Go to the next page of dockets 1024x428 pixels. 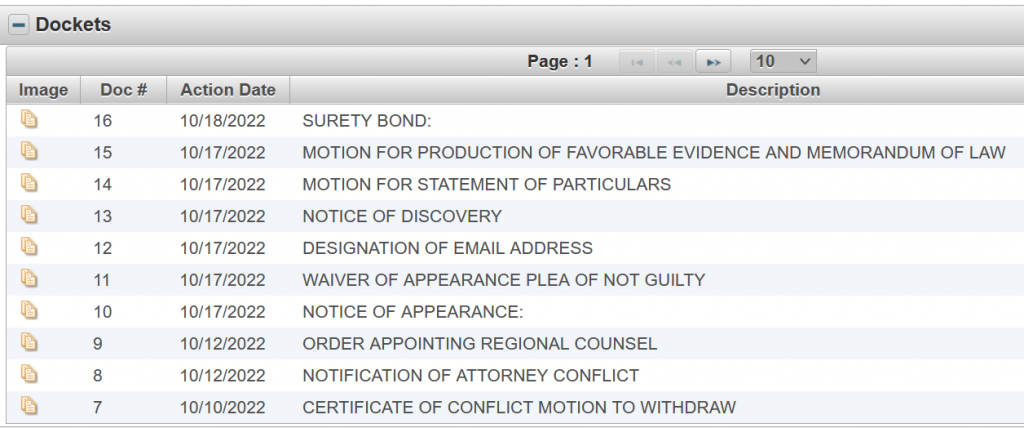(713, 62)
